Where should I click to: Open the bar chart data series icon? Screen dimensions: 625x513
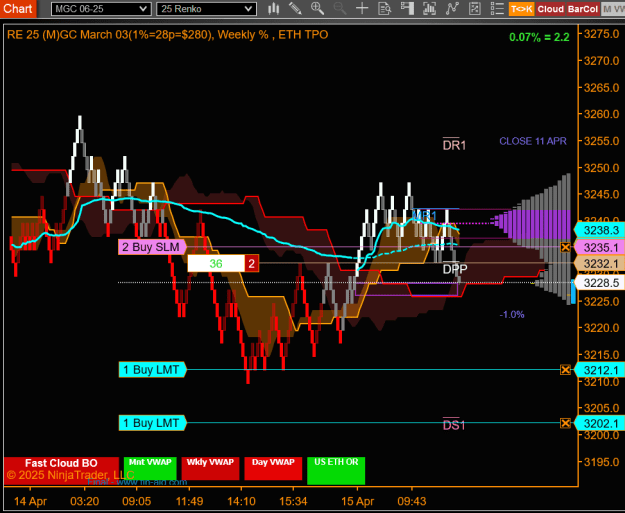[x=429, y=8]
